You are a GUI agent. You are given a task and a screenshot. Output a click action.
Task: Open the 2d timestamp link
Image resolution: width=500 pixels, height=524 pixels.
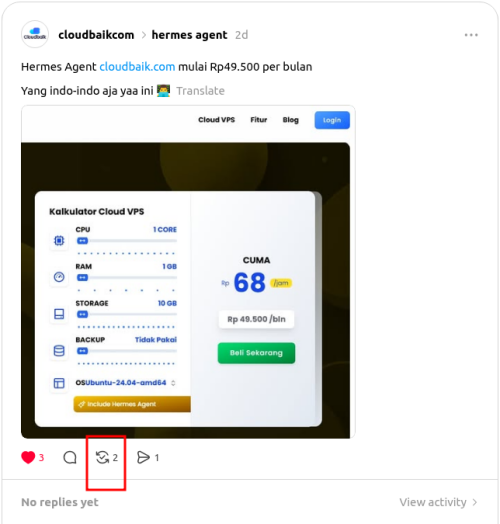pyautogui.click(x=241, y=35)
